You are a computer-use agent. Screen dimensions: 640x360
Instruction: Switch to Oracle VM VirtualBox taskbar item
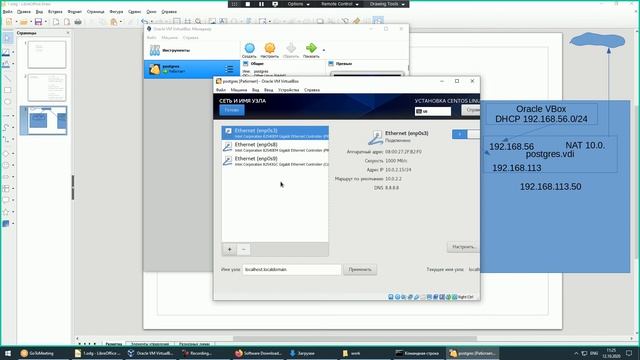click(150, 353)
